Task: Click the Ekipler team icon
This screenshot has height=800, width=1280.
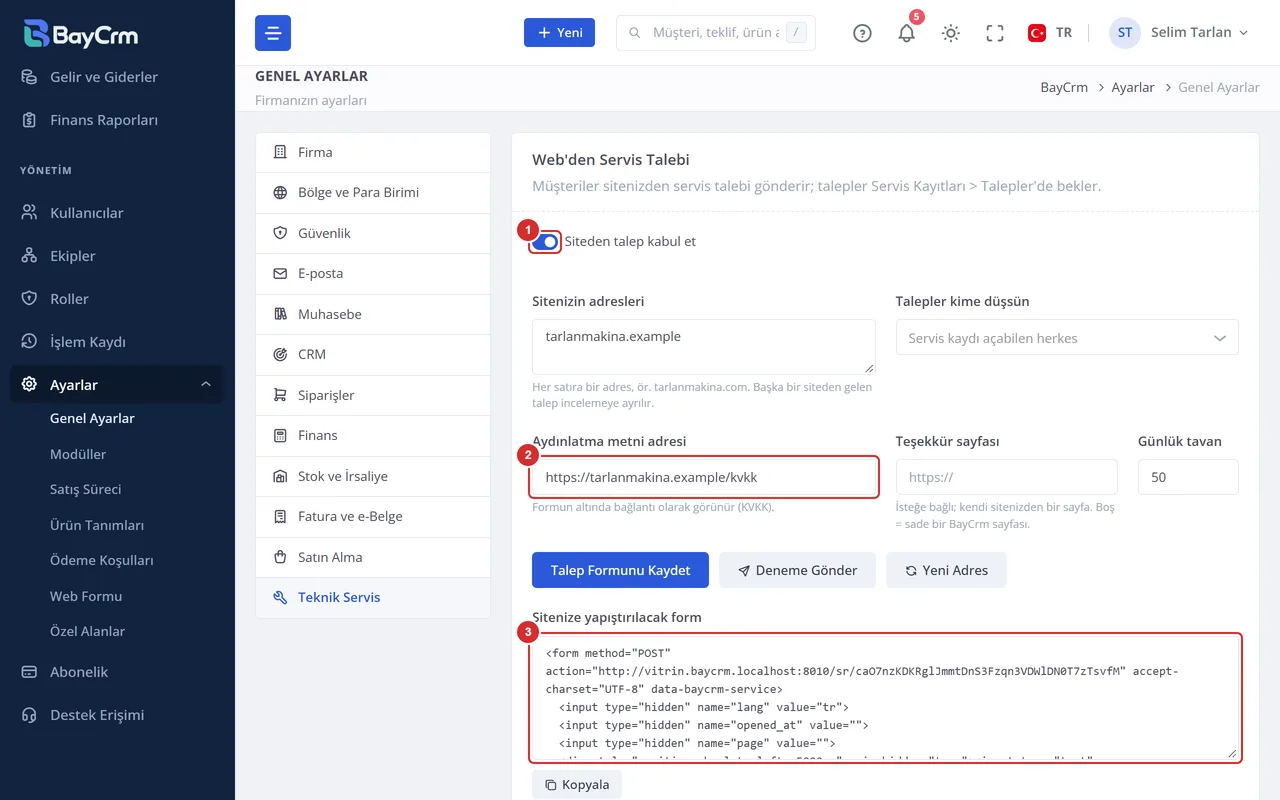Action: tap(30, 256)
